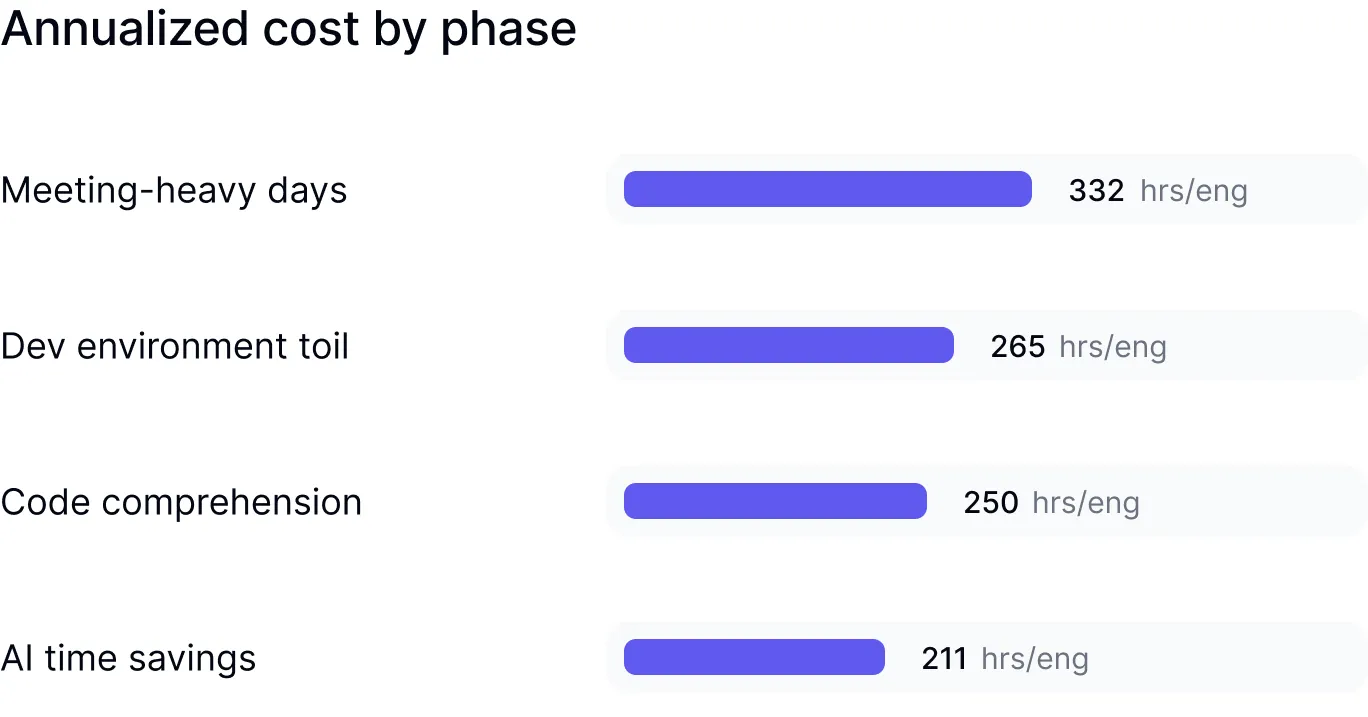The image size is (1368, 717).
Task: Select the Code comprehension purple bar
Action: point(775,501)
